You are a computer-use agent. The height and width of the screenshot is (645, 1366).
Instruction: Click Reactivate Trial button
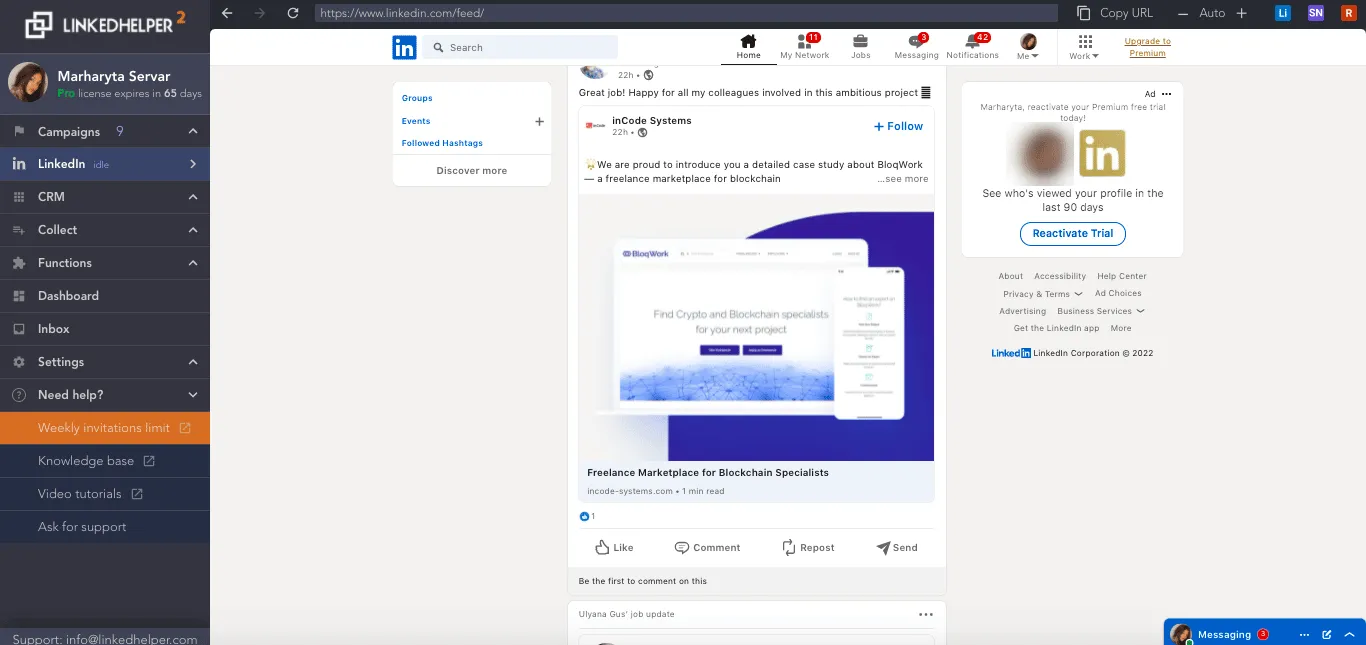click(x=1073, y=233)
